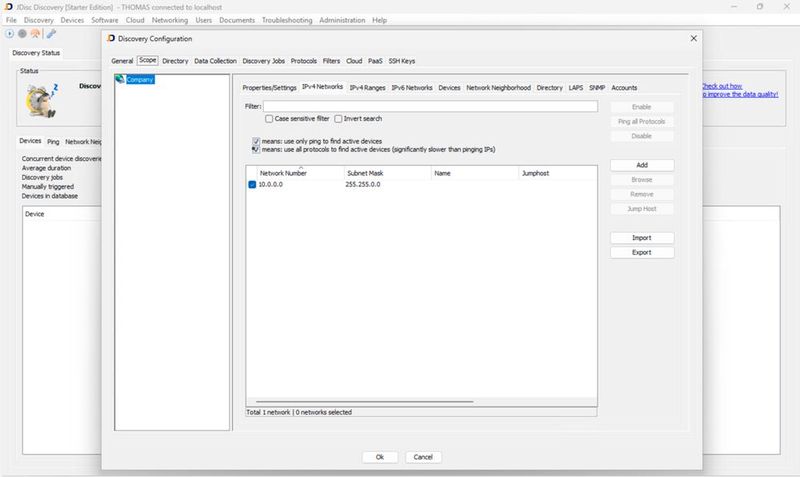Click the Cancel button

click(423, 457)
